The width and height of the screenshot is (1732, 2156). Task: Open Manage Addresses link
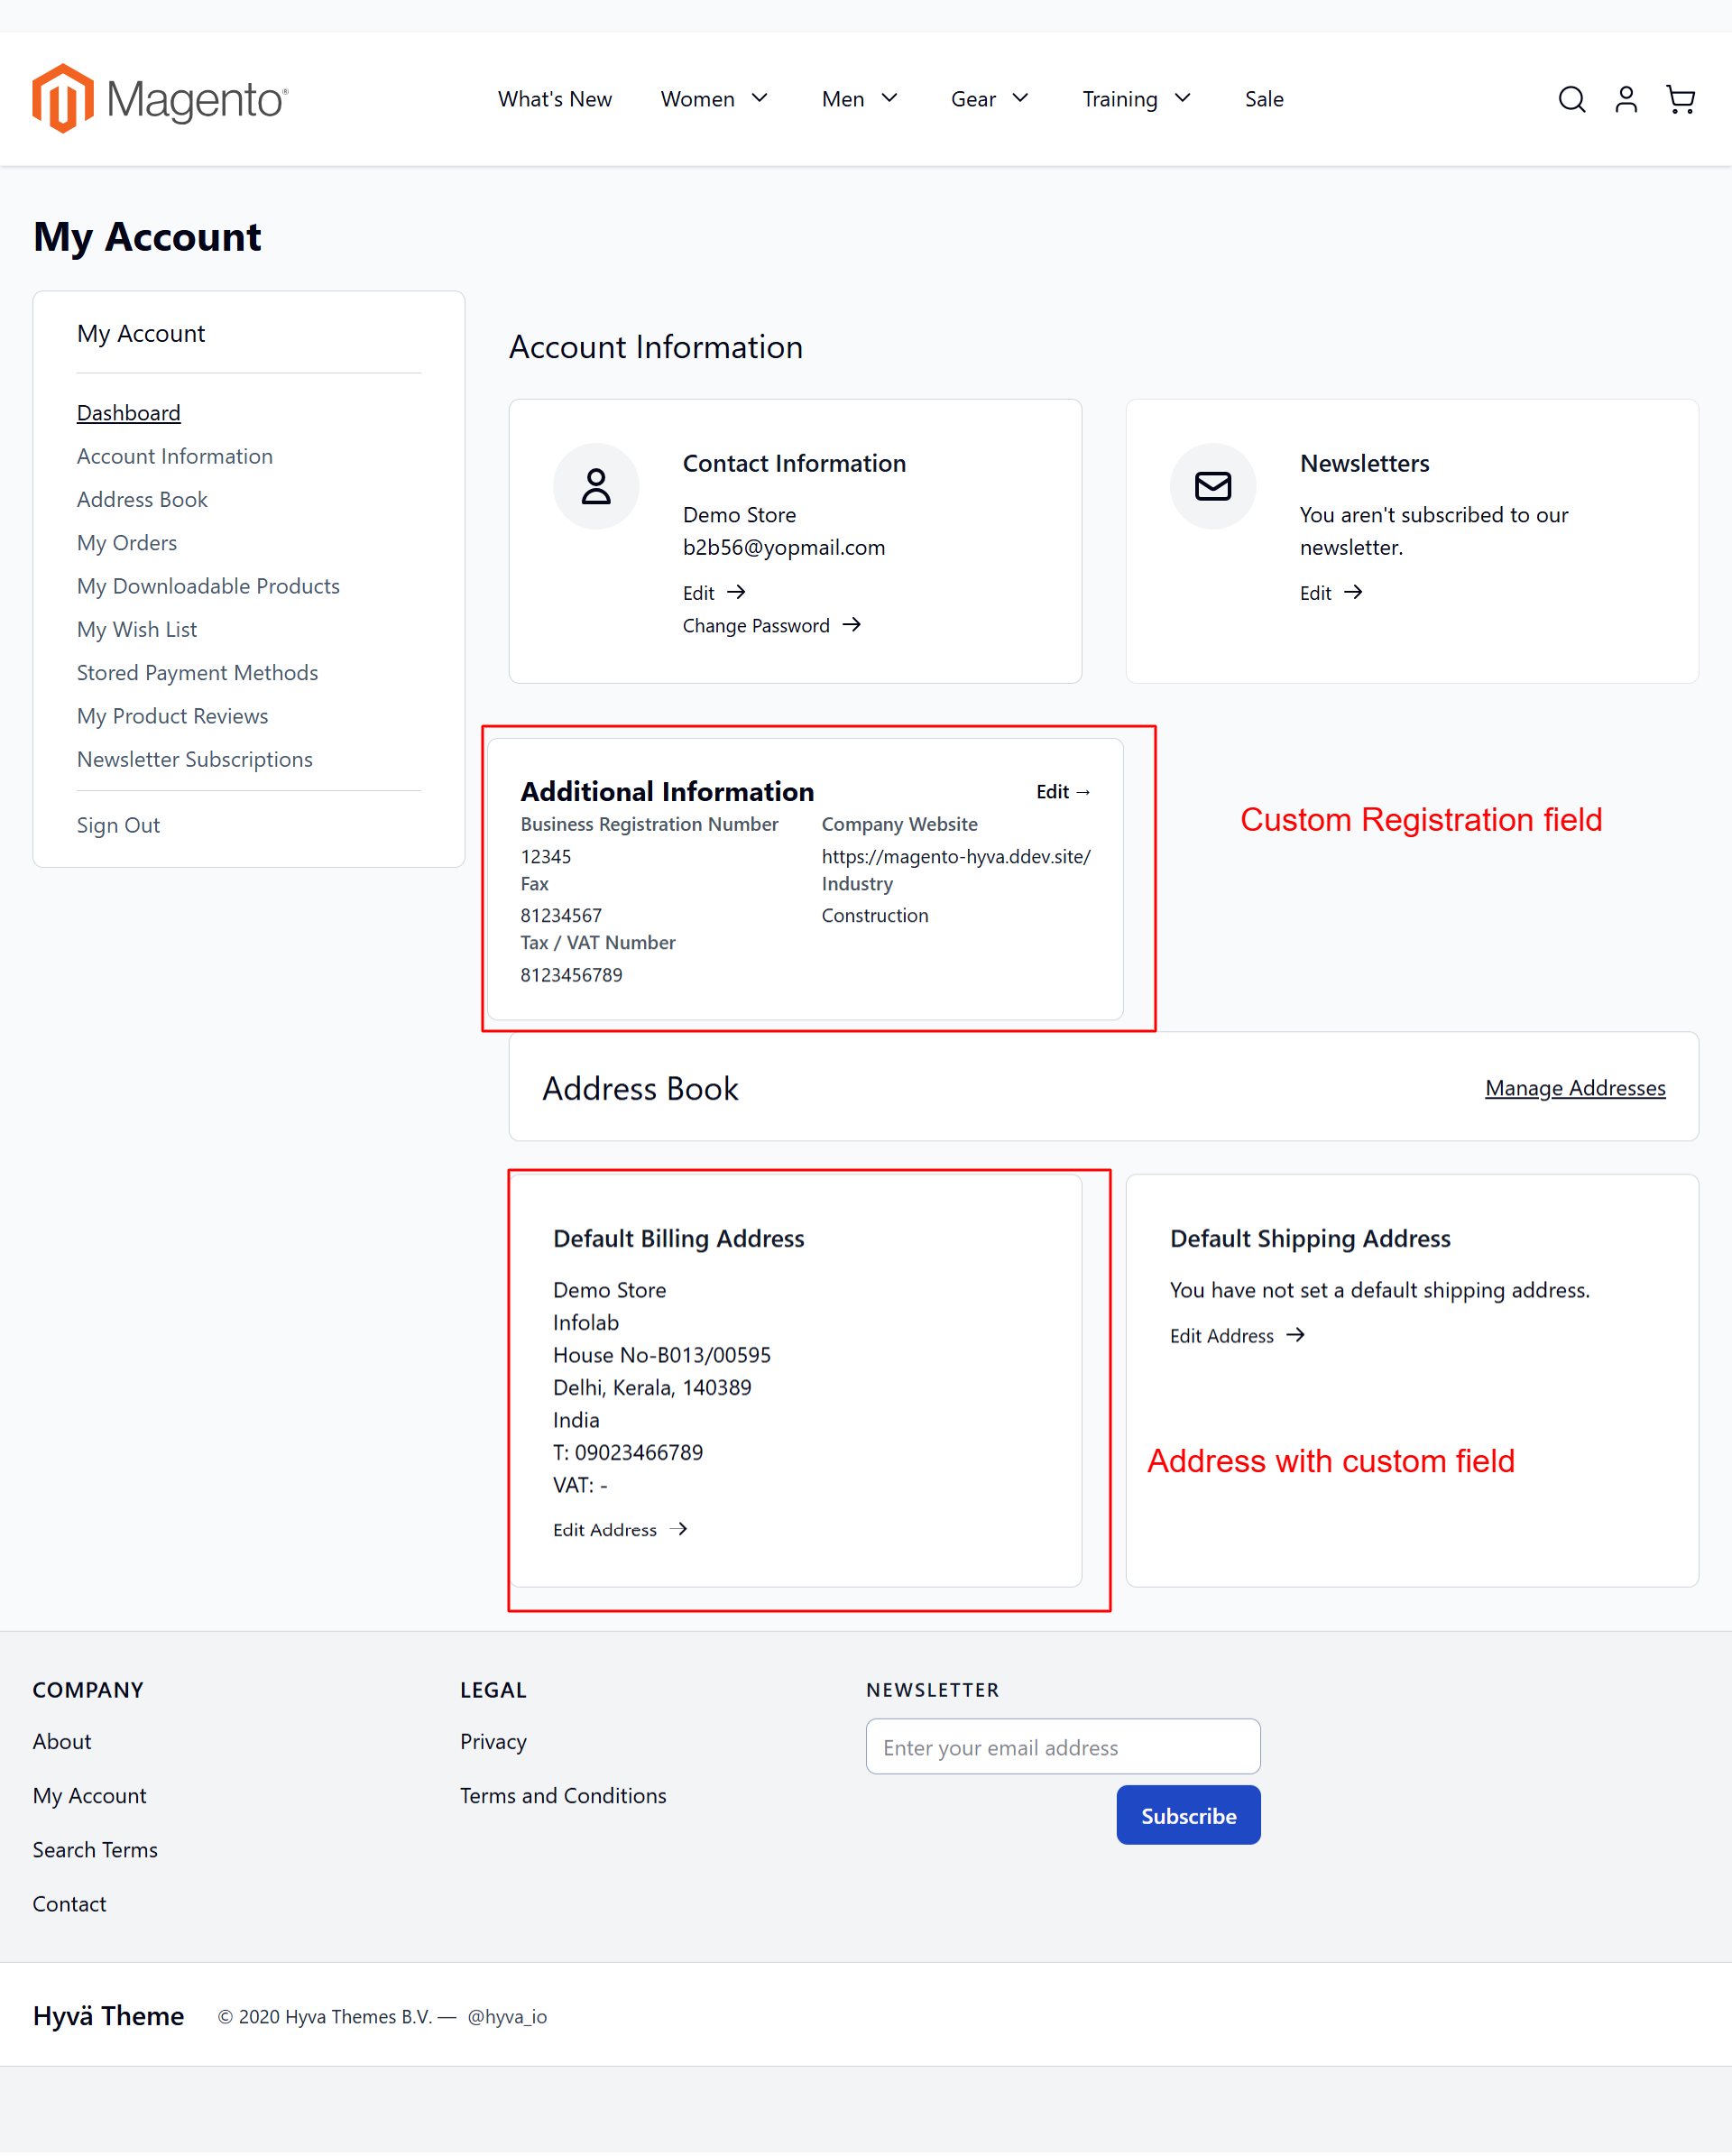click(x=1575, y=1088)
